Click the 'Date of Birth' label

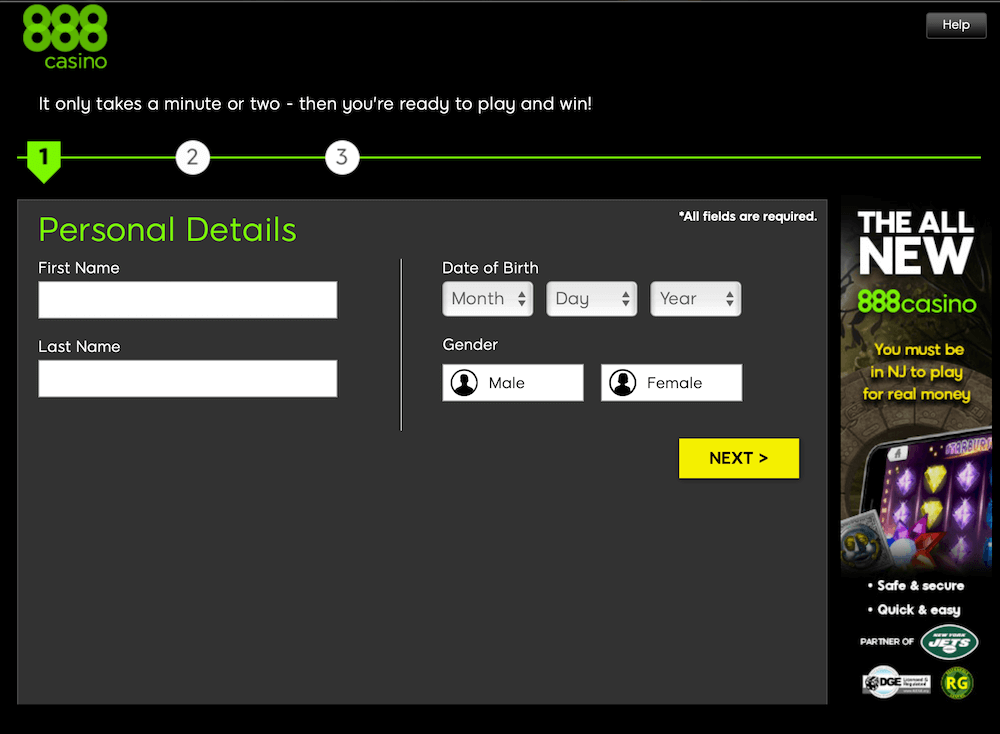(x=490, y=268)
